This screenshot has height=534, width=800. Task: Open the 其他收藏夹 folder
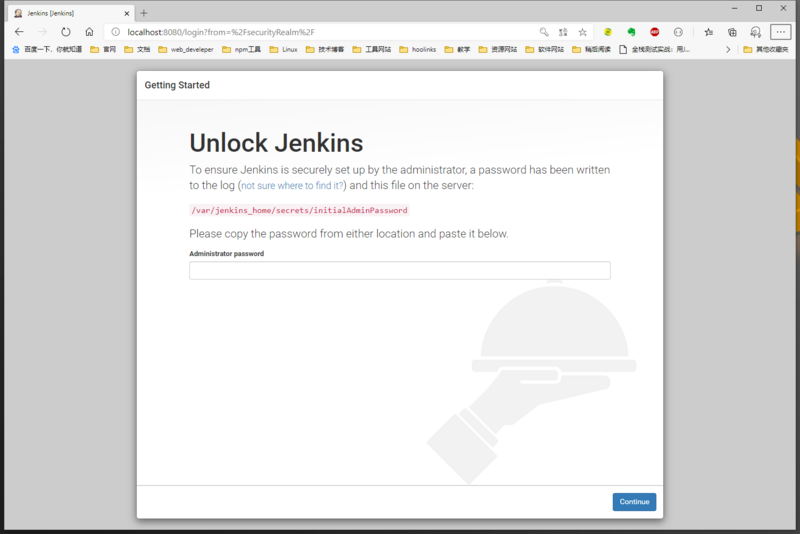(766, 49)
